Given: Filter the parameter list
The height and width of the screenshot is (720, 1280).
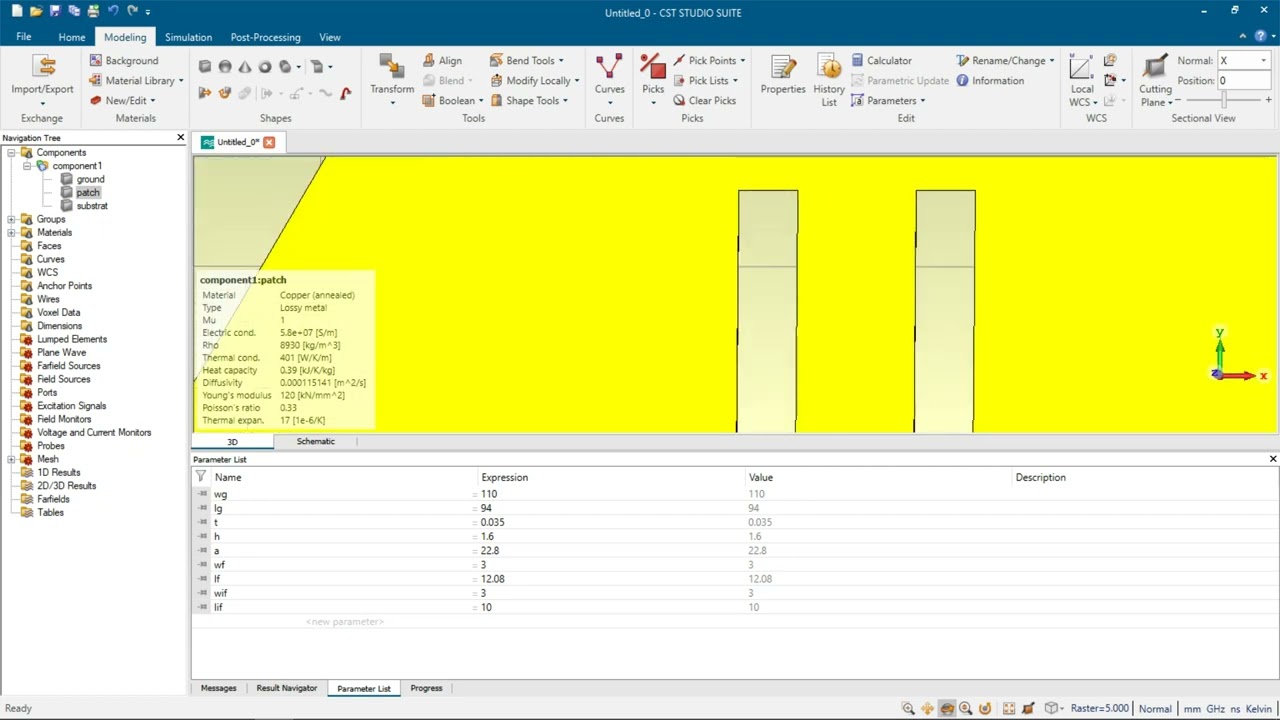Looking at the screenshot, I should [x=201, y=477].
